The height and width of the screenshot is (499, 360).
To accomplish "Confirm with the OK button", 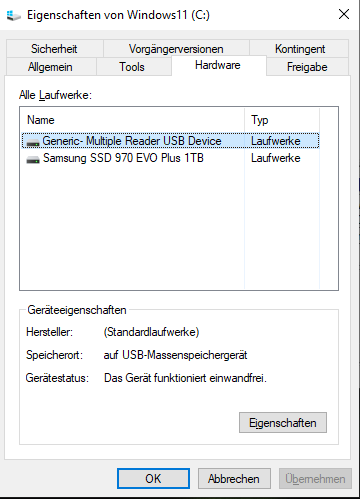I will (153, 479).
